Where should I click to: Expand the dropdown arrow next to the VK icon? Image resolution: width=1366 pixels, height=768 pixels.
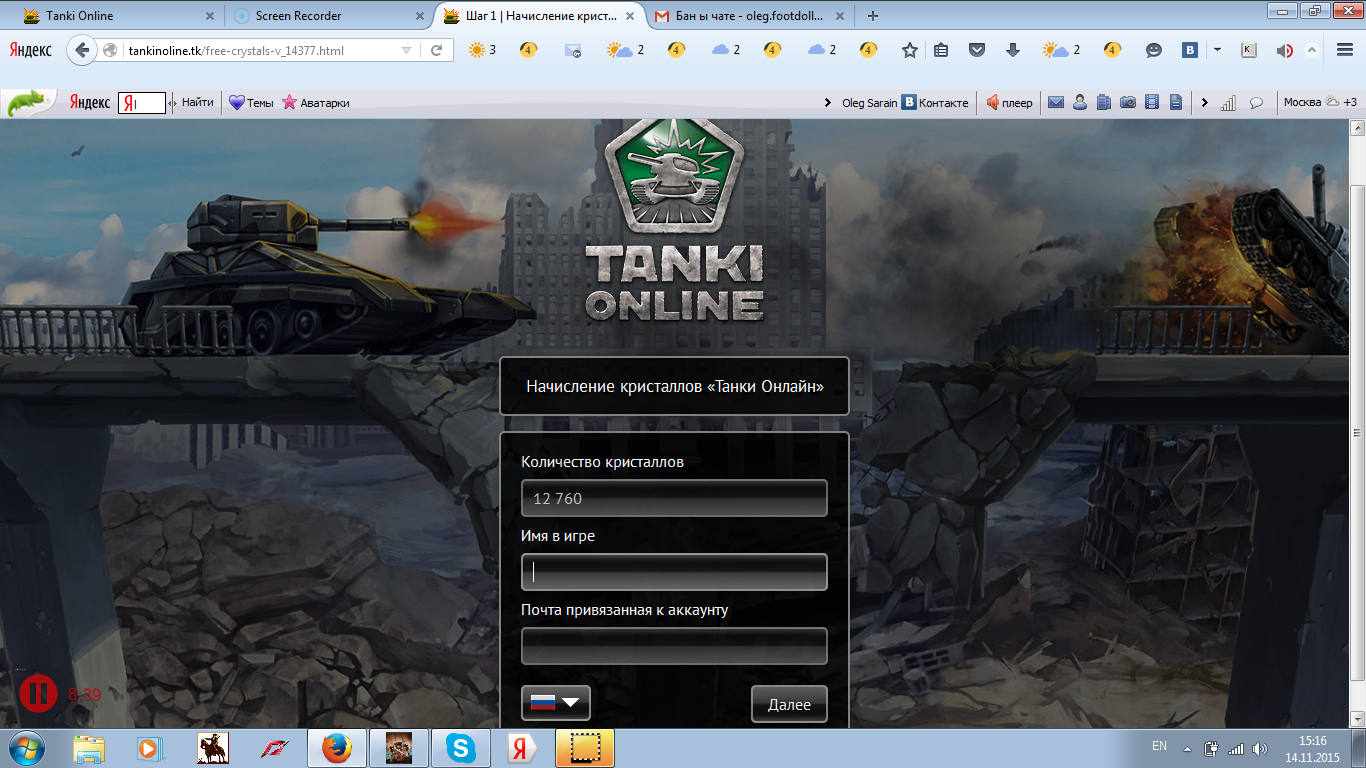(1217, 50)
